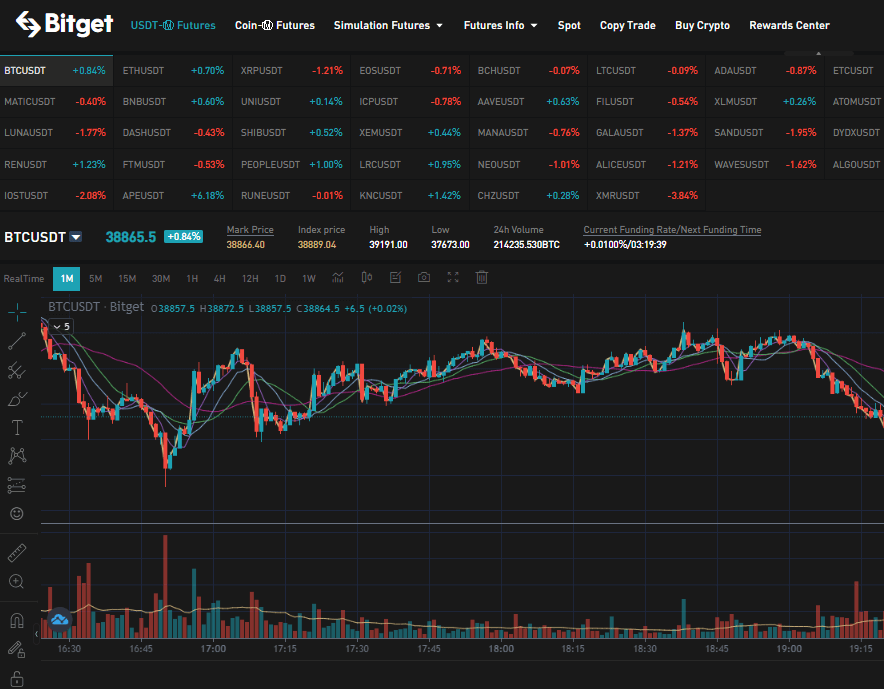Select the trend line drawing tool
This screenshot has height=689, width=884.
tap(17, 341)
